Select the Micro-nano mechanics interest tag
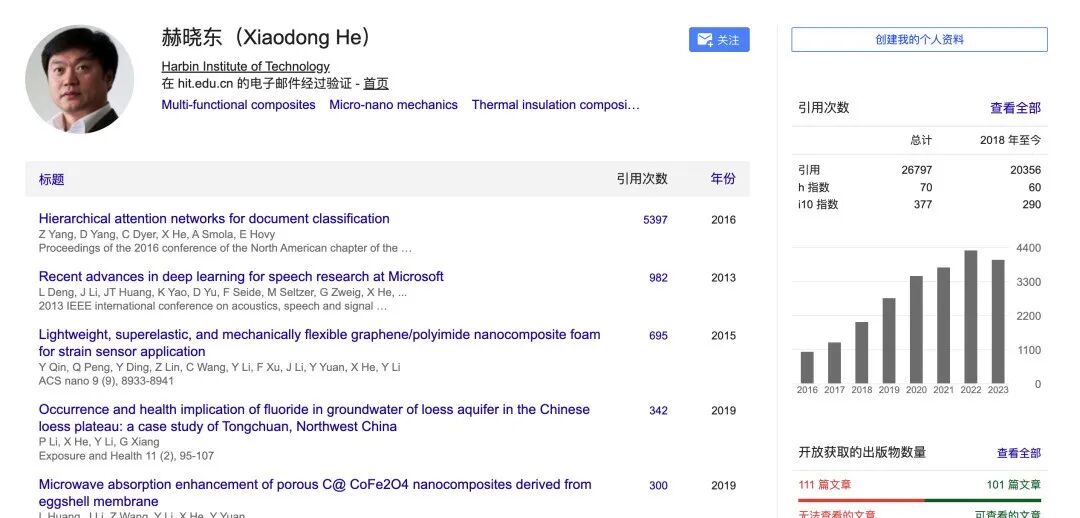The width and height of the screenshot is (1080, 518). click(393, 105)
